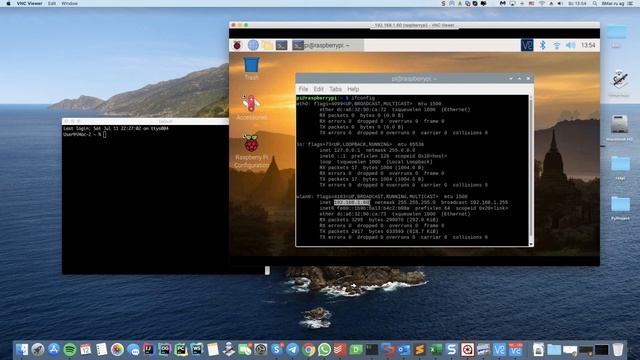The image size is (640, 360).
Task: Open Sublime Text from the Dock
Action: point(420,349)
